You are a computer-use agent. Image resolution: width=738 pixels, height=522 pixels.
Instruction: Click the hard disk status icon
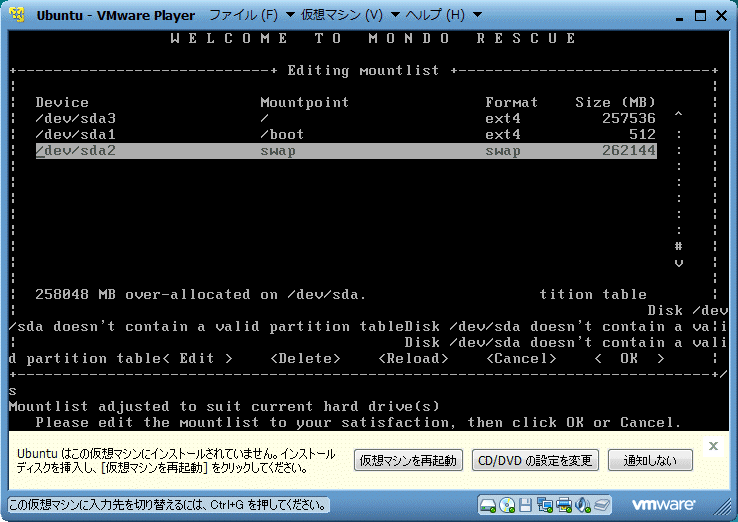(489, 504)
